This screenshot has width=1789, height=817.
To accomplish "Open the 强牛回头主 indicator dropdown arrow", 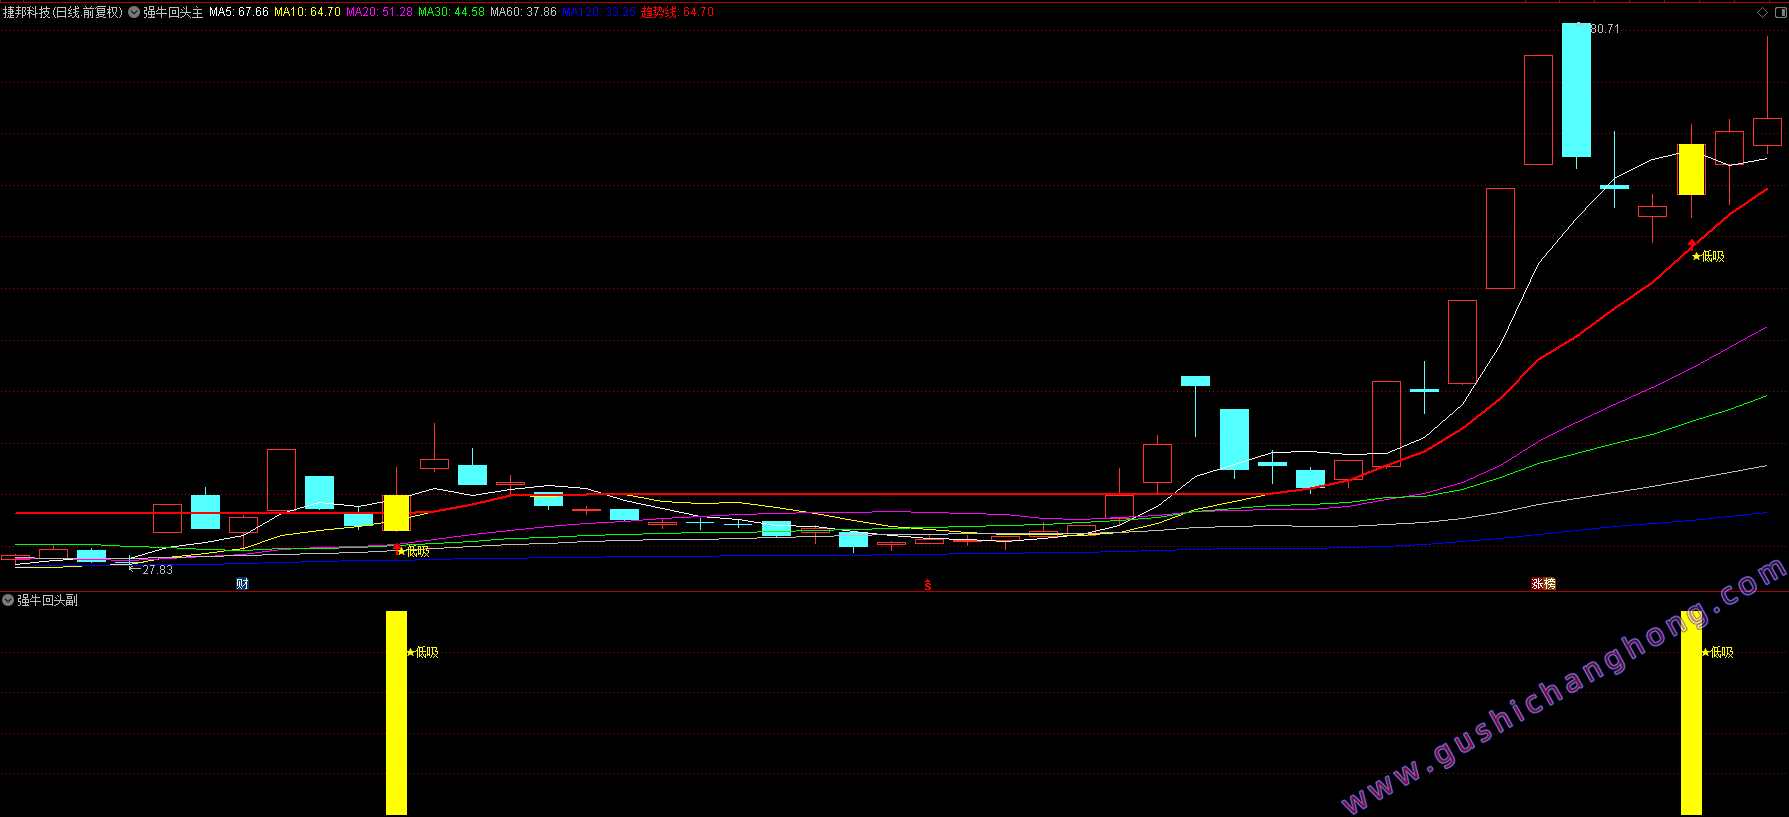I will point(134,12).
